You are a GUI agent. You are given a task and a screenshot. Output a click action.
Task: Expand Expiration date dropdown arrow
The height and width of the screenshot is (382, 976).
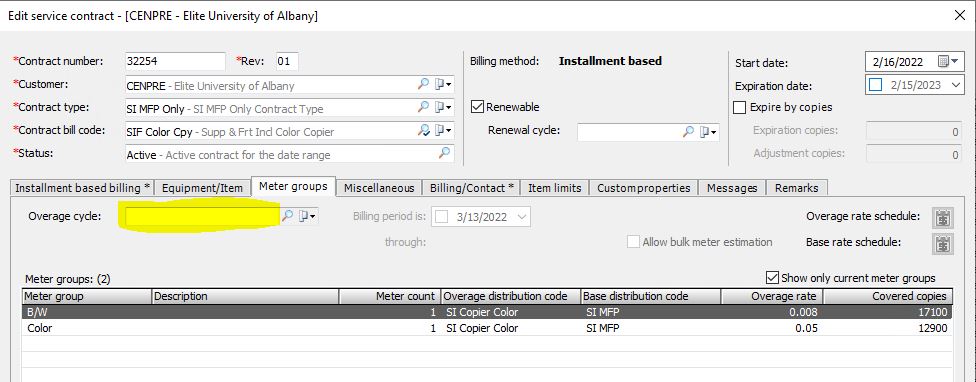pyautogui.click(x=955, y=85)
